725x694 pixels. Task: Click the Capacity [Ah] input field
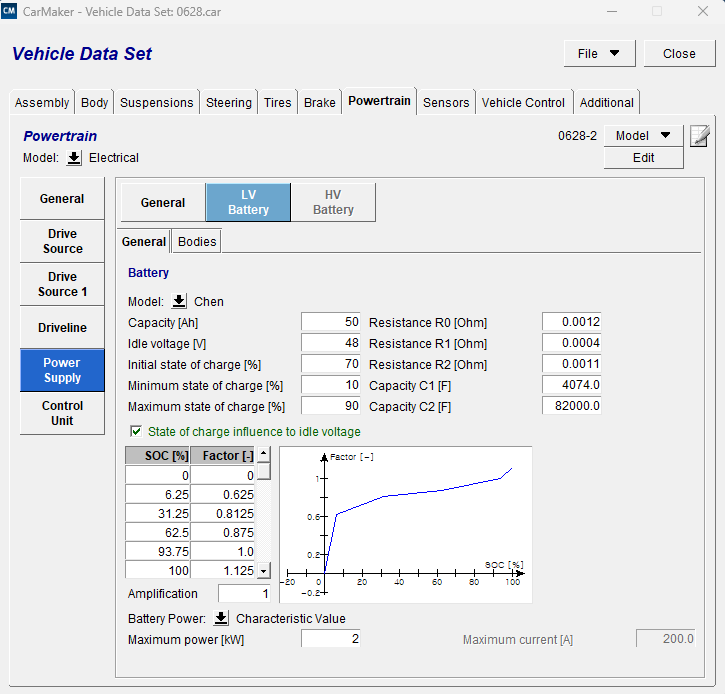tap(330, 322)
